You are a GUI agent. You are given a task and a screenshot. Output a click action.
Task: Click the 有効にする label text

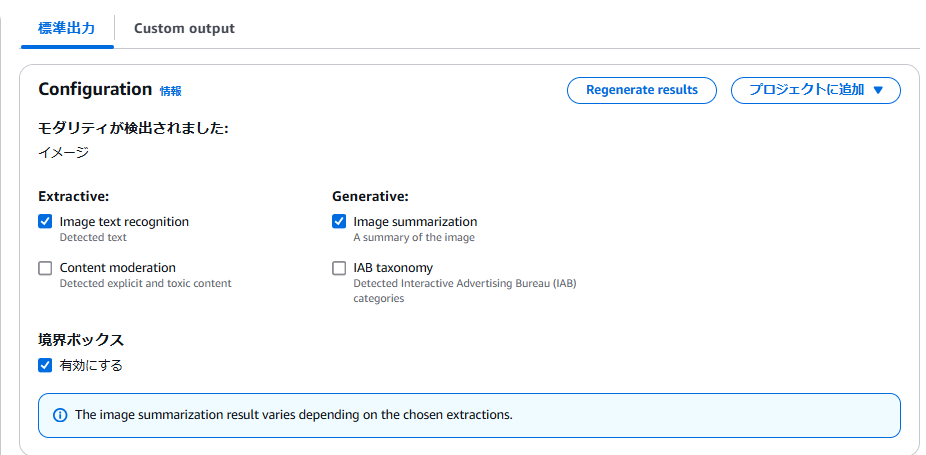click(x=91, y=366)
